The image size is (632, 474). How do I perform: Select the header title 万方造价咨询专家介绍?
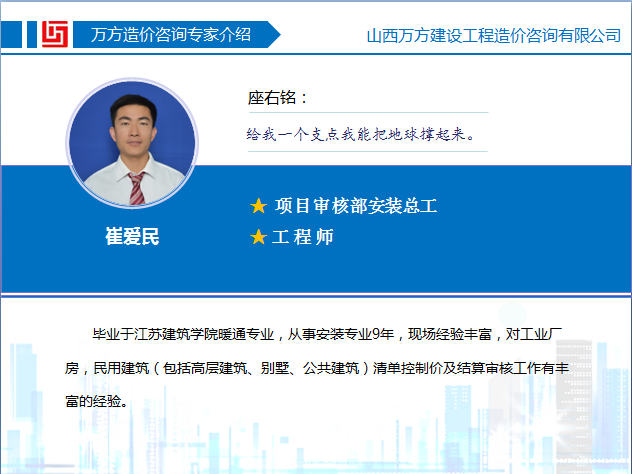click(x=170, y=35)
